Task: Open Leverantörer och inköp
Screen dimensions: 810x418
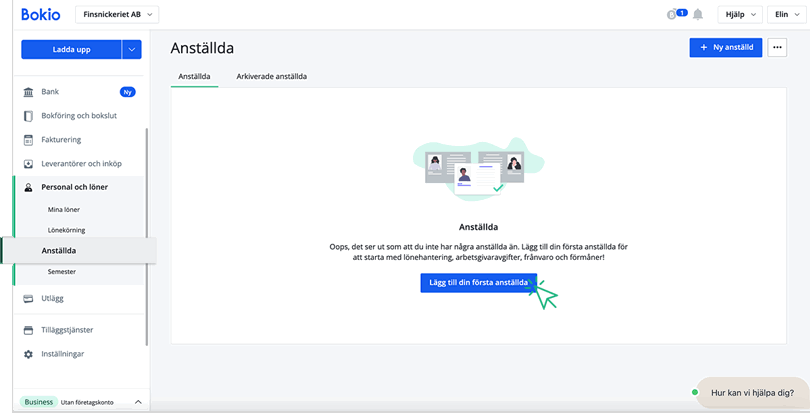Action: 82,164
